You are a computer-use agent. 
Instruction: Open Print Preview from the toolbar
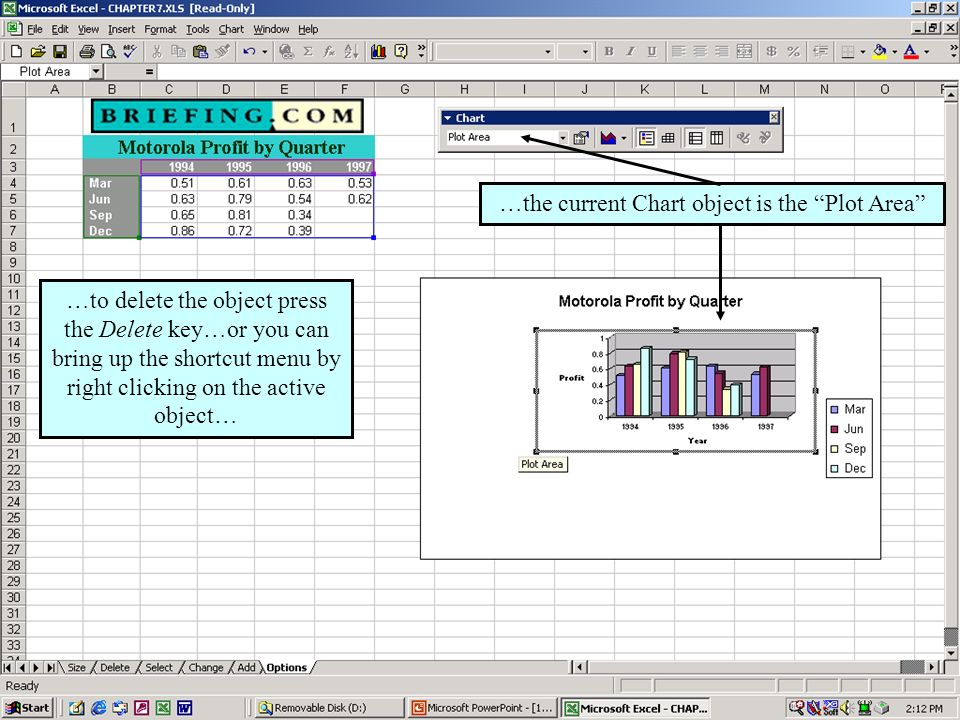108,51
